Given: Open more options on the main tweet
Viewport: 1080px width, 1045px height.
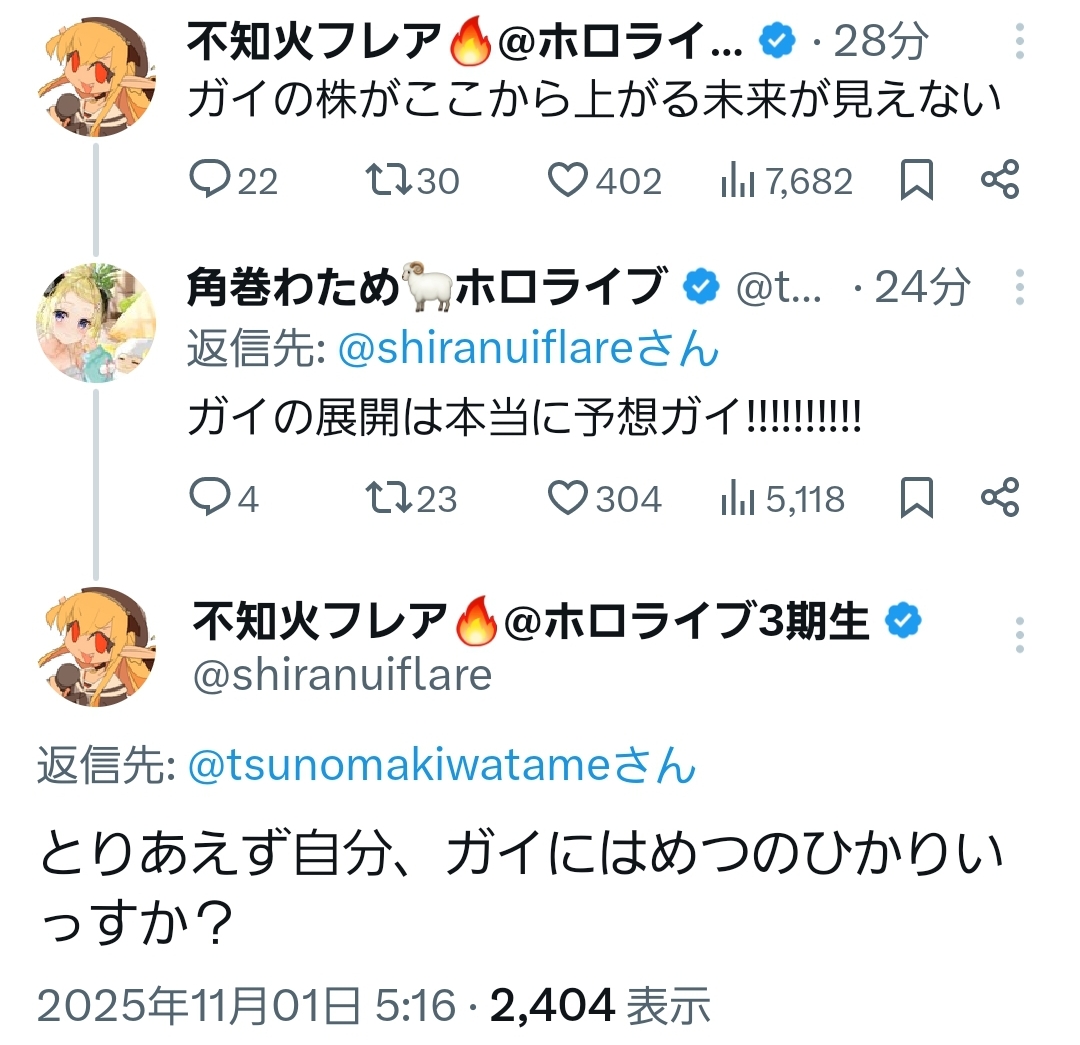Looking at the screenshot, I should point(1019,635).
